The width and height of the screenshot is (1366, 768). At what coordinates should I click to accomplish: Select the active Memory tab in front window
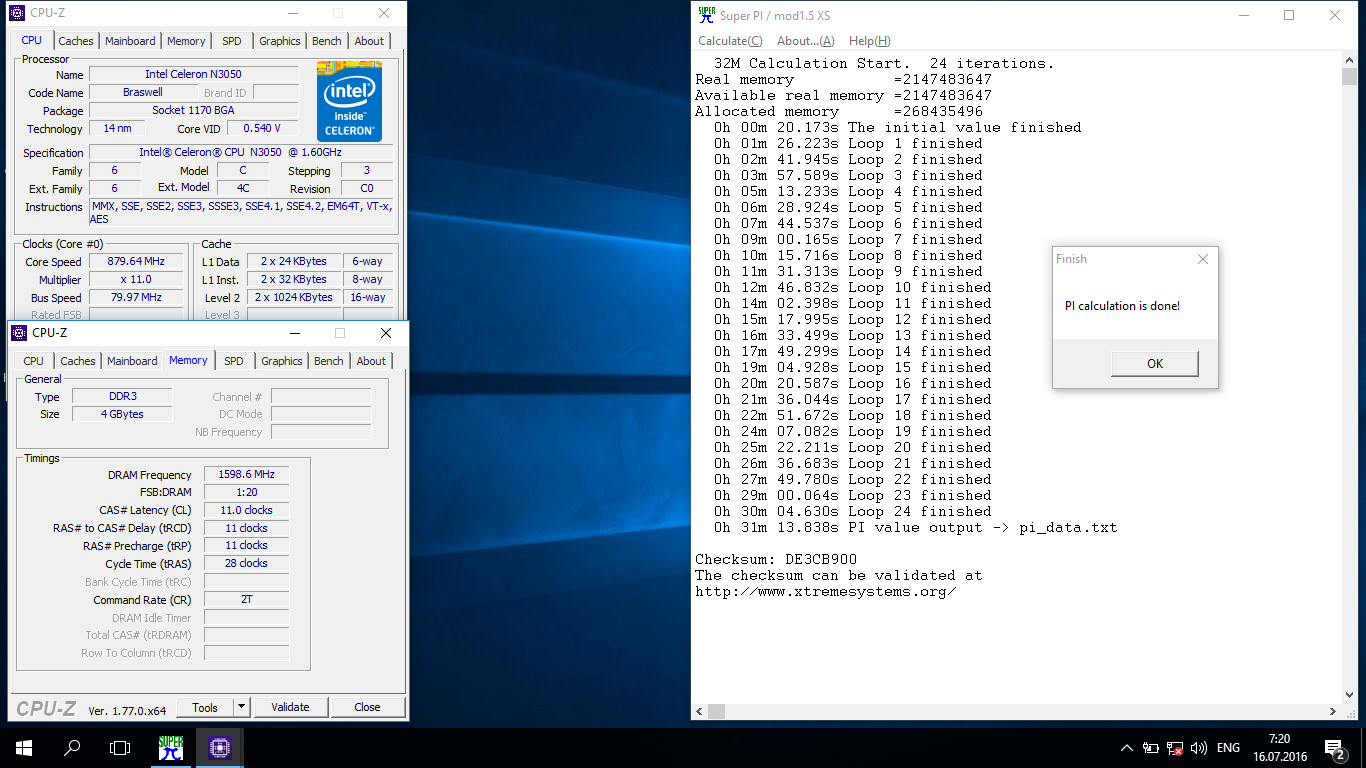(188, 360)
